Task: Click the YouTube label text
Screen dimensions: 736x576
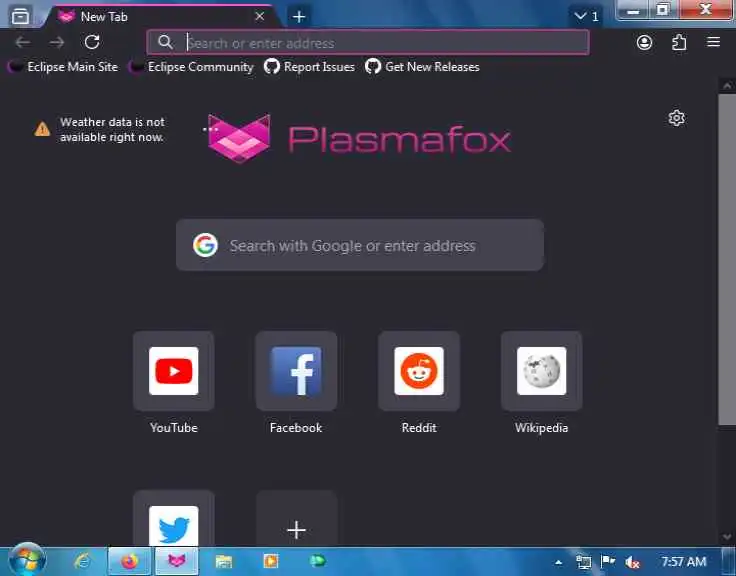Action: click(x=174, y=428)
